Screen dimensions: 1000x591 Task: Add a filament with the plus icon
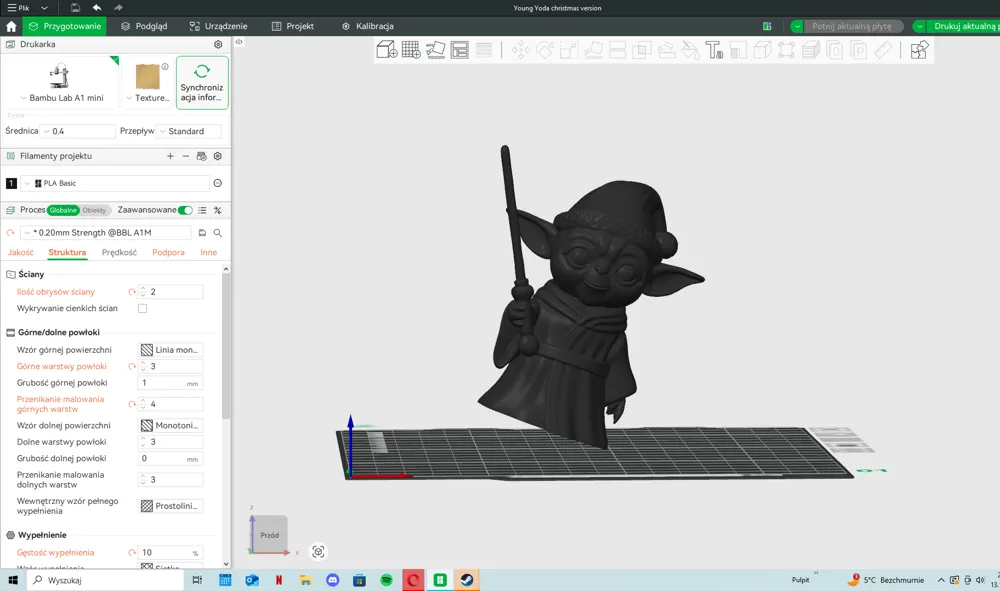pos(170,156)
